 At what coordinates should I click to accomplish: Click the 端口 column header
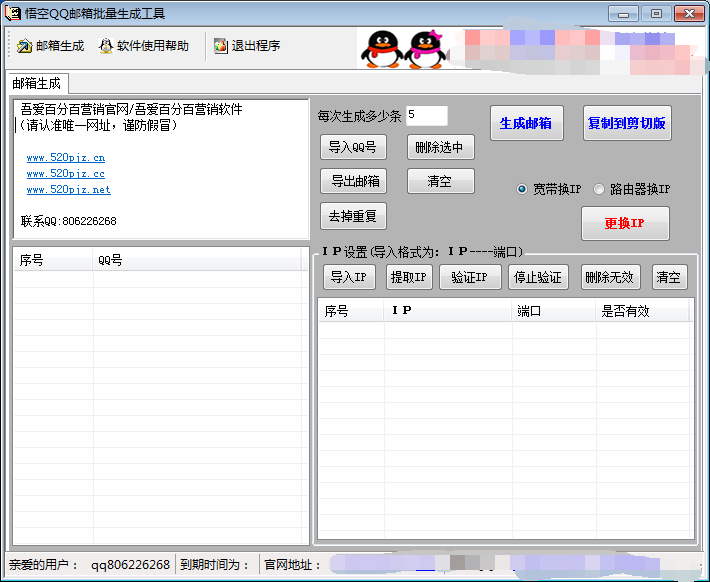554,311
